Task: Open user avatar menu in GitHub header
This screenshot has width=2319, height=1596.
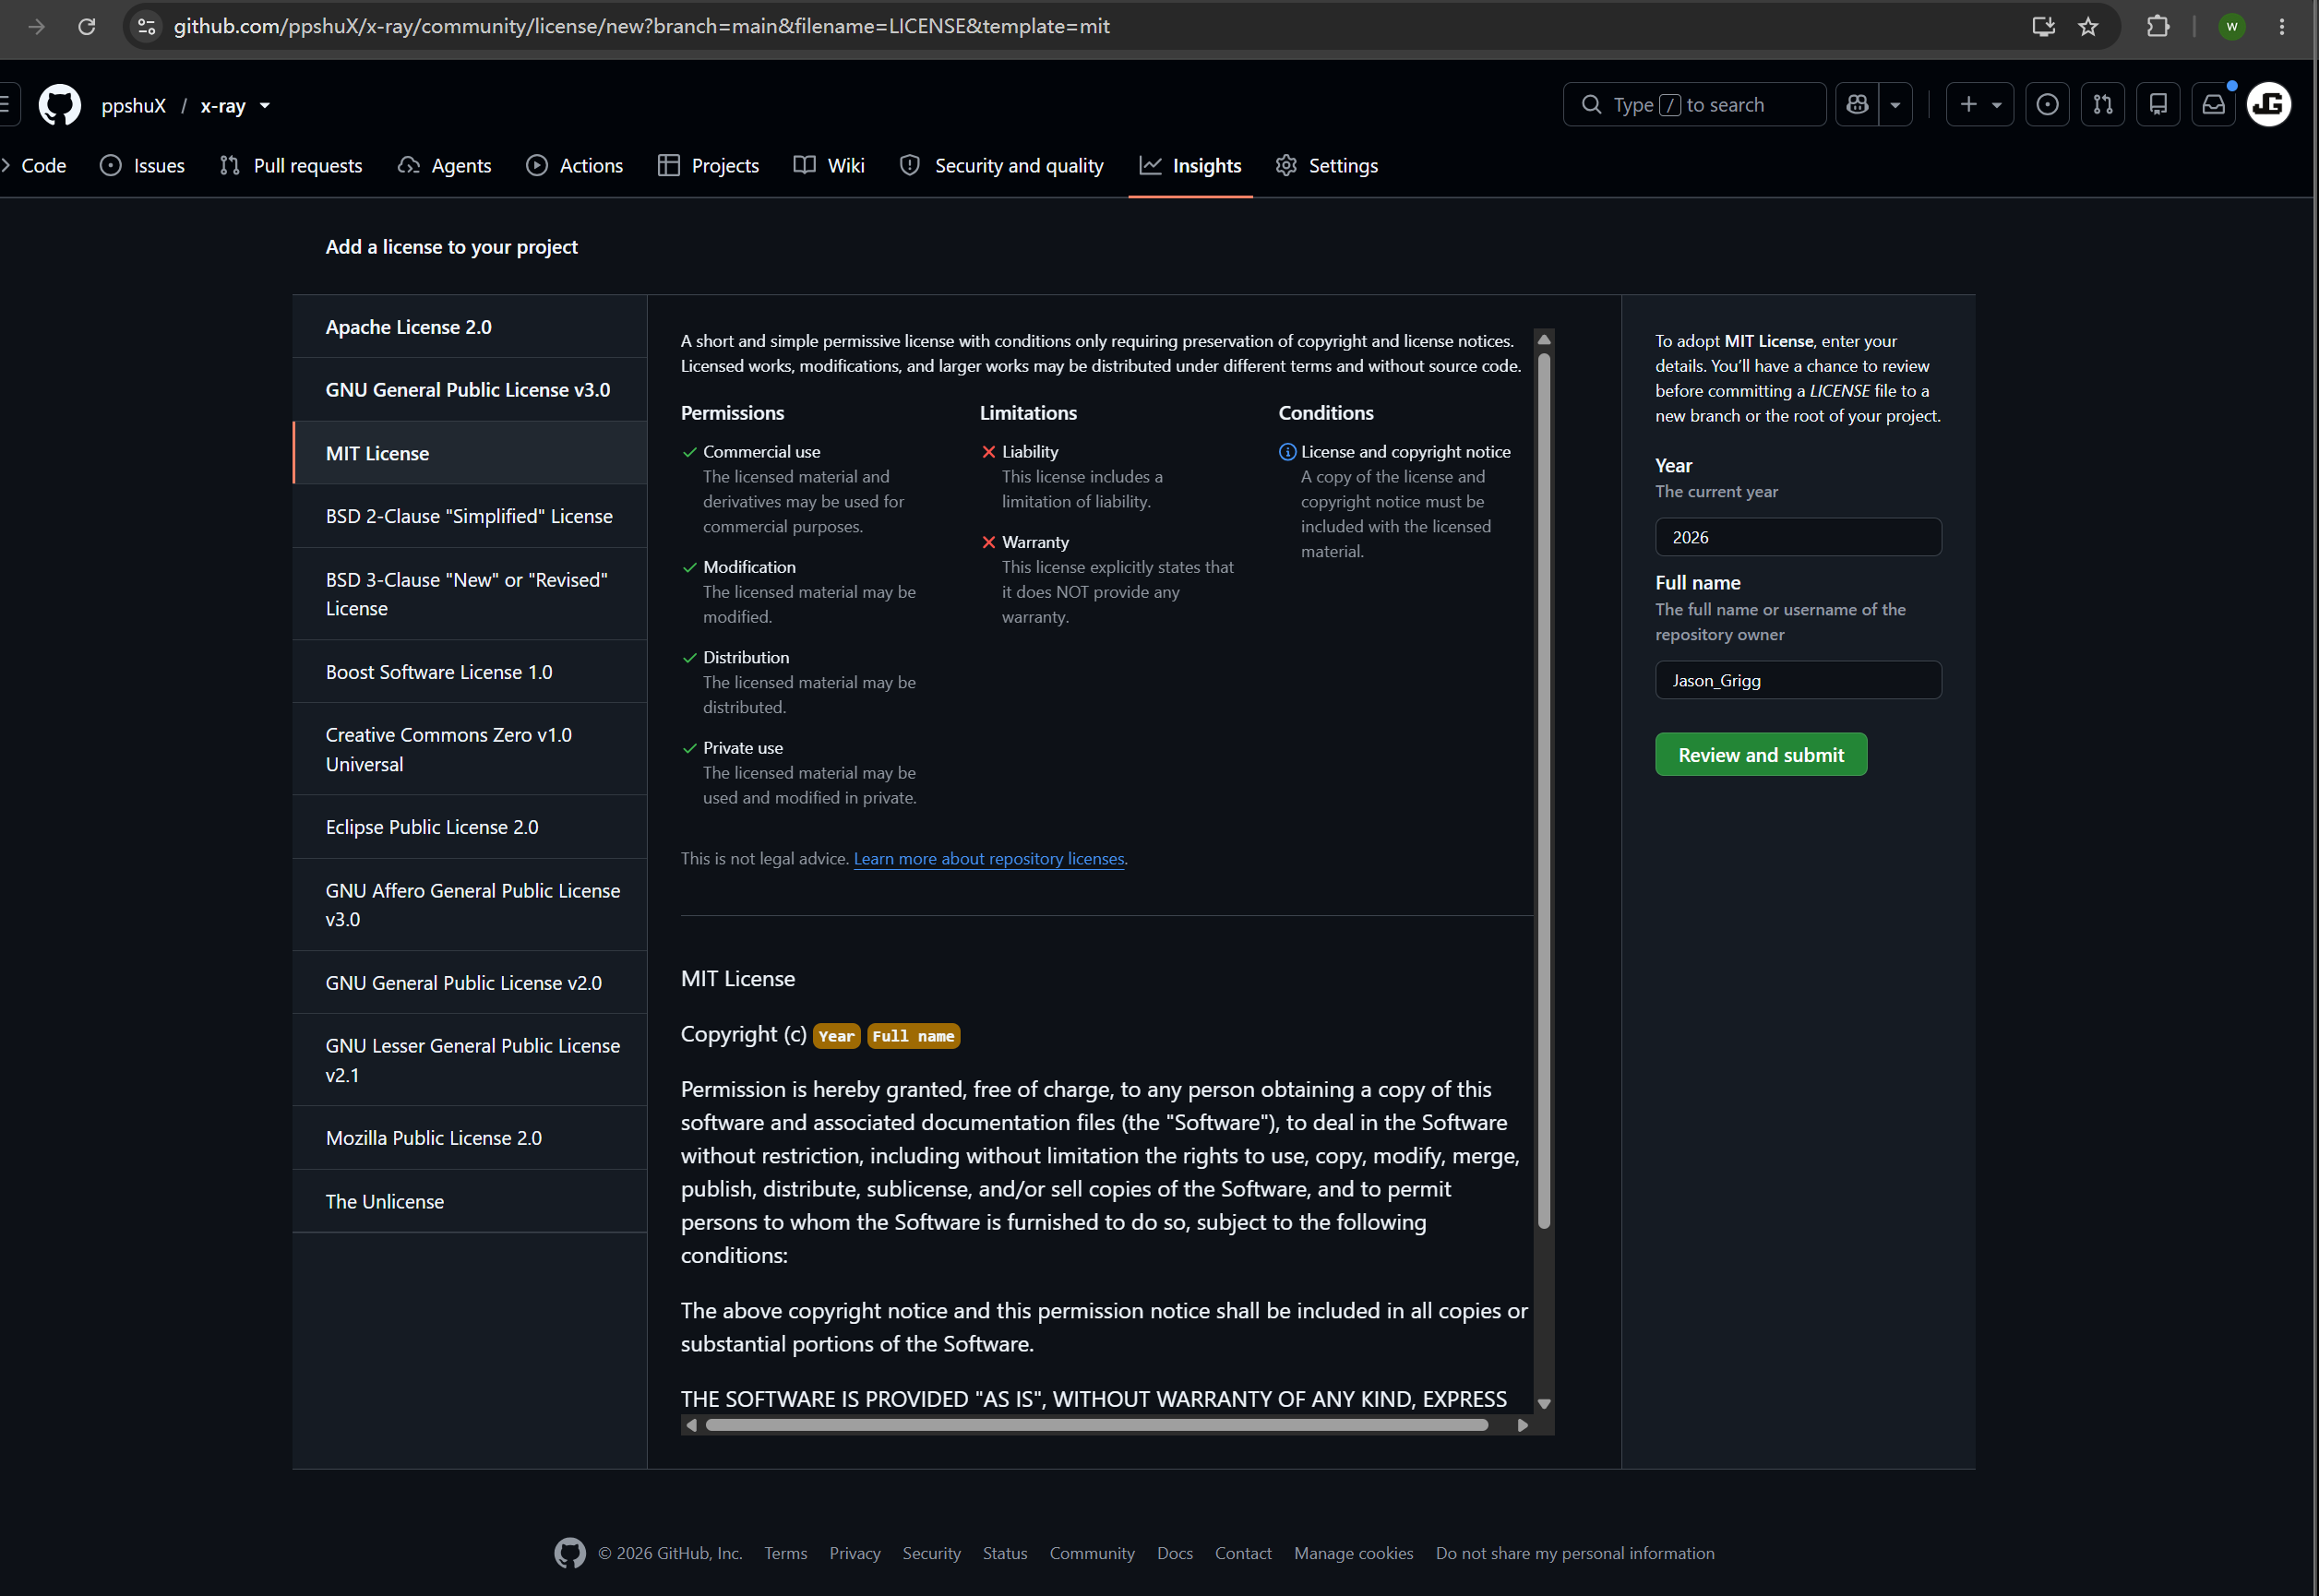Action: tap(2269, 105)
